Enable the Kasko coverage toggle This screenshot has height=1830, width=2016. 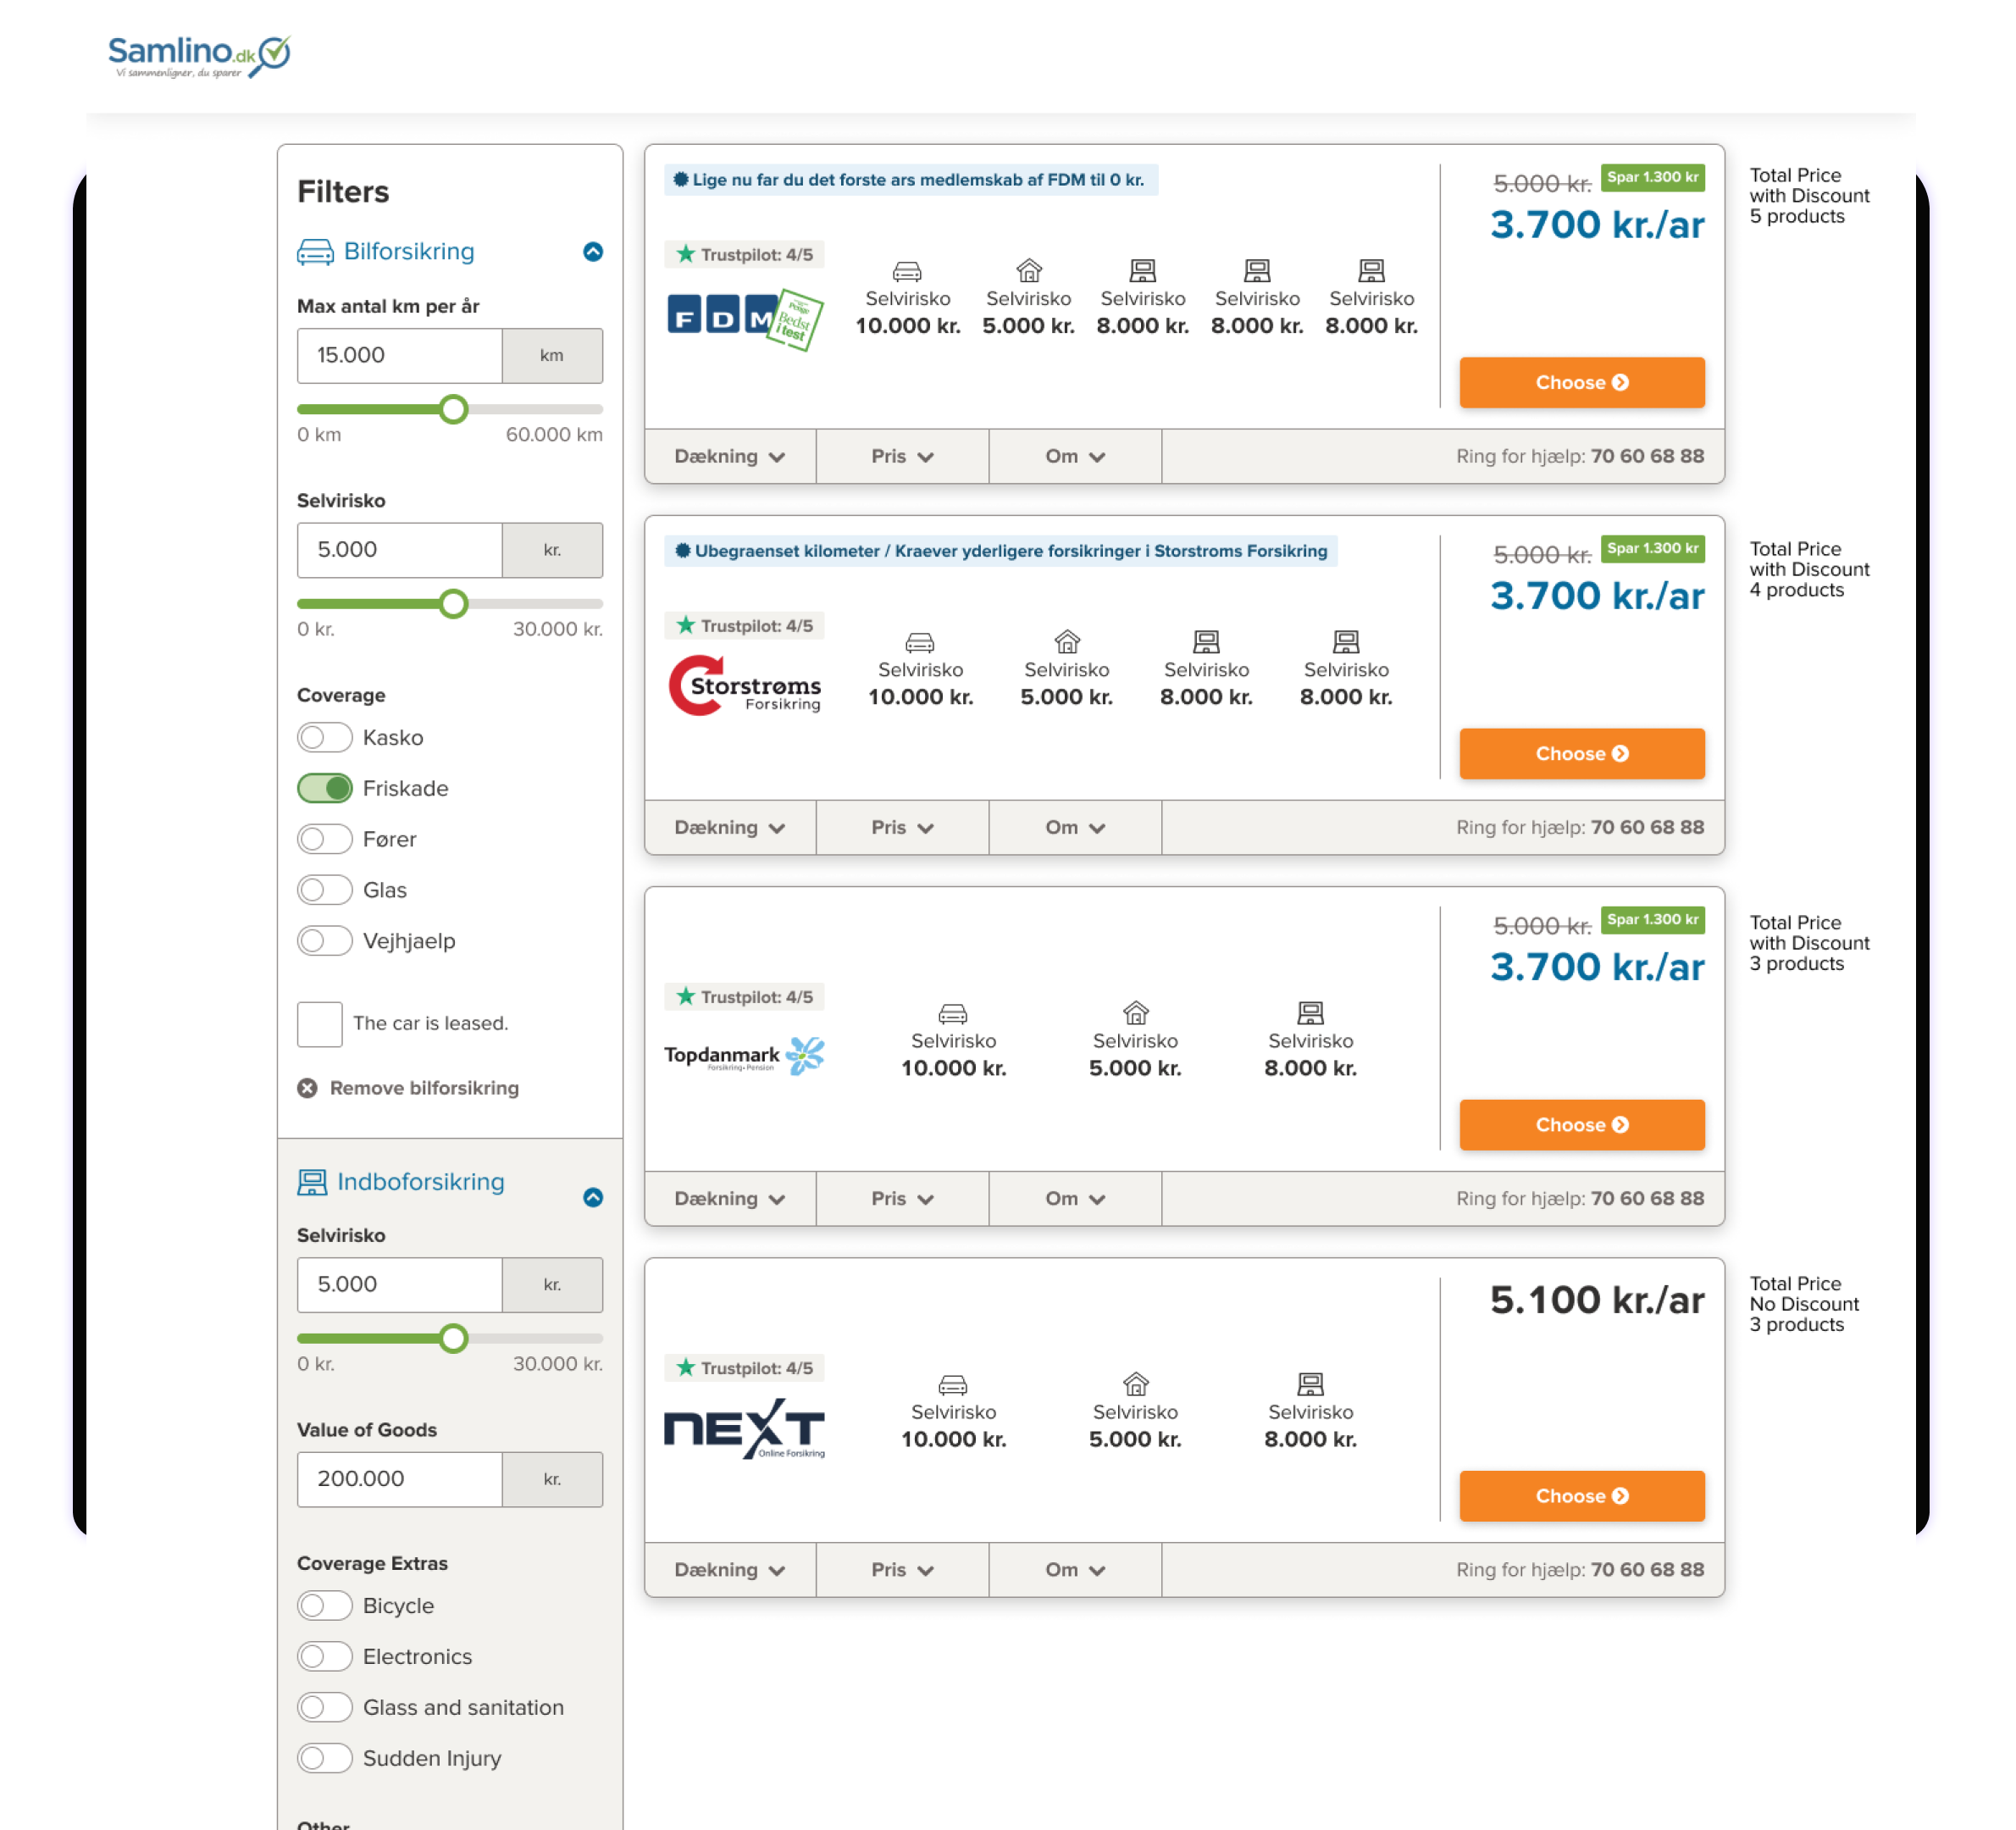(325, 738)
